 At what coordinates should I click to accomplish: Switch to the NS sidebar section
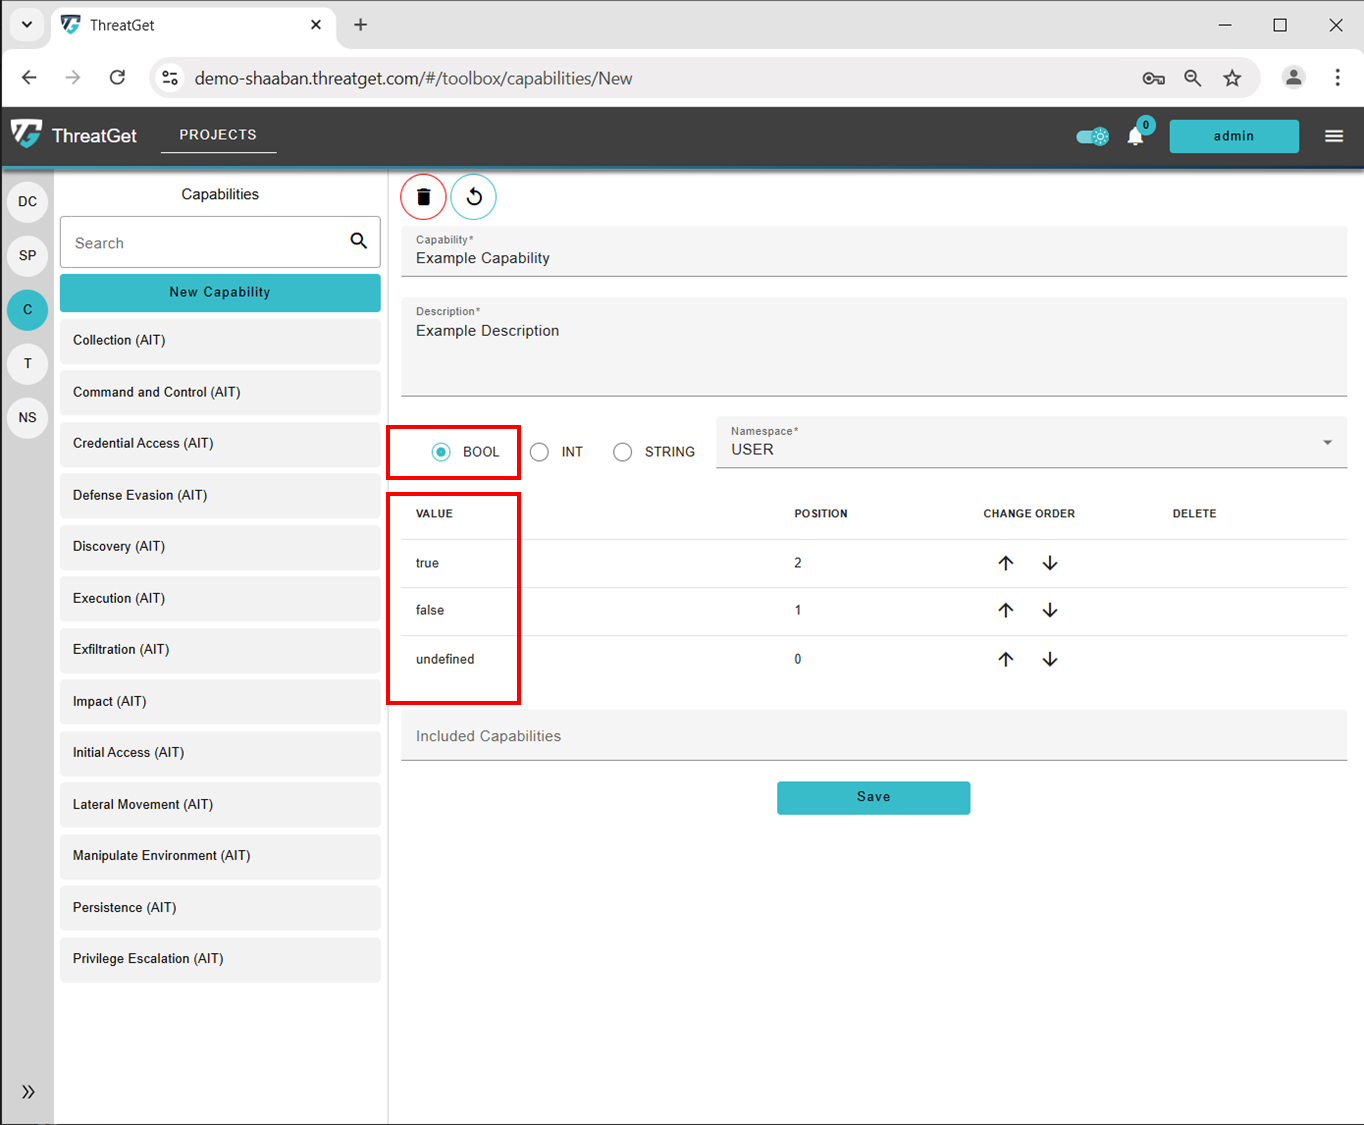tap(28, 417)
